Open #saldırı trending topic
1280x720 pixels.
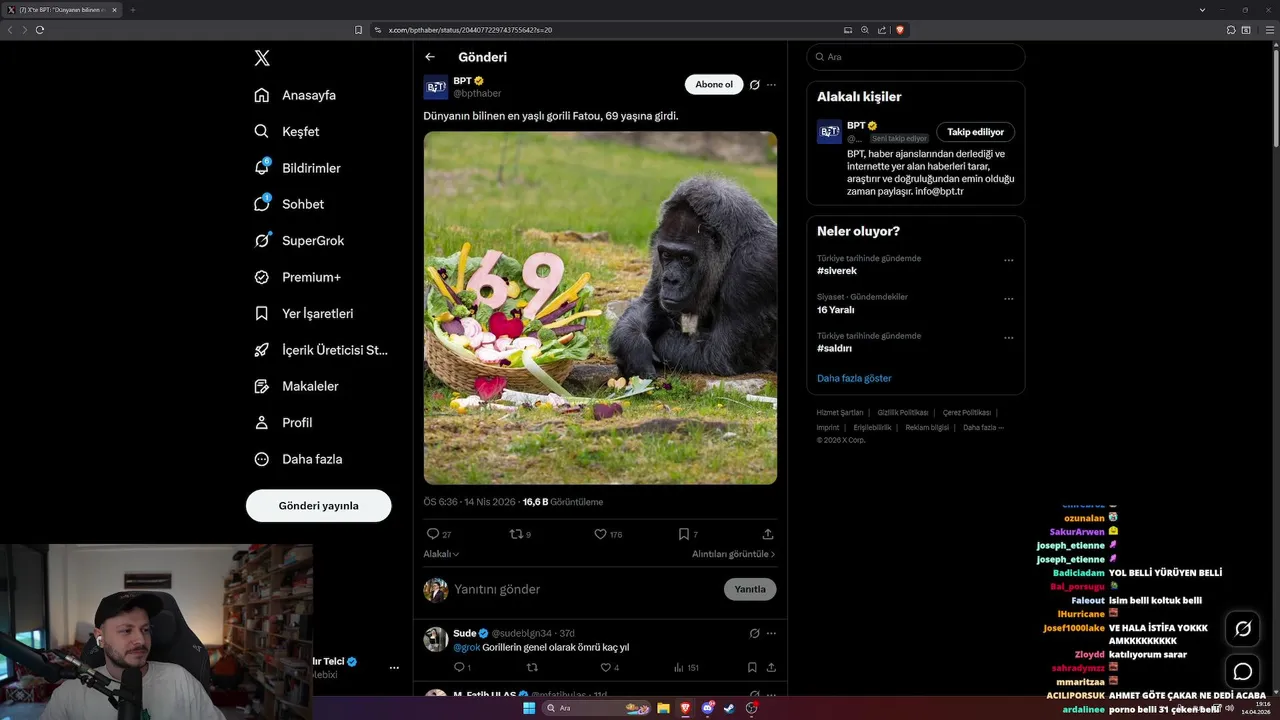834,348
